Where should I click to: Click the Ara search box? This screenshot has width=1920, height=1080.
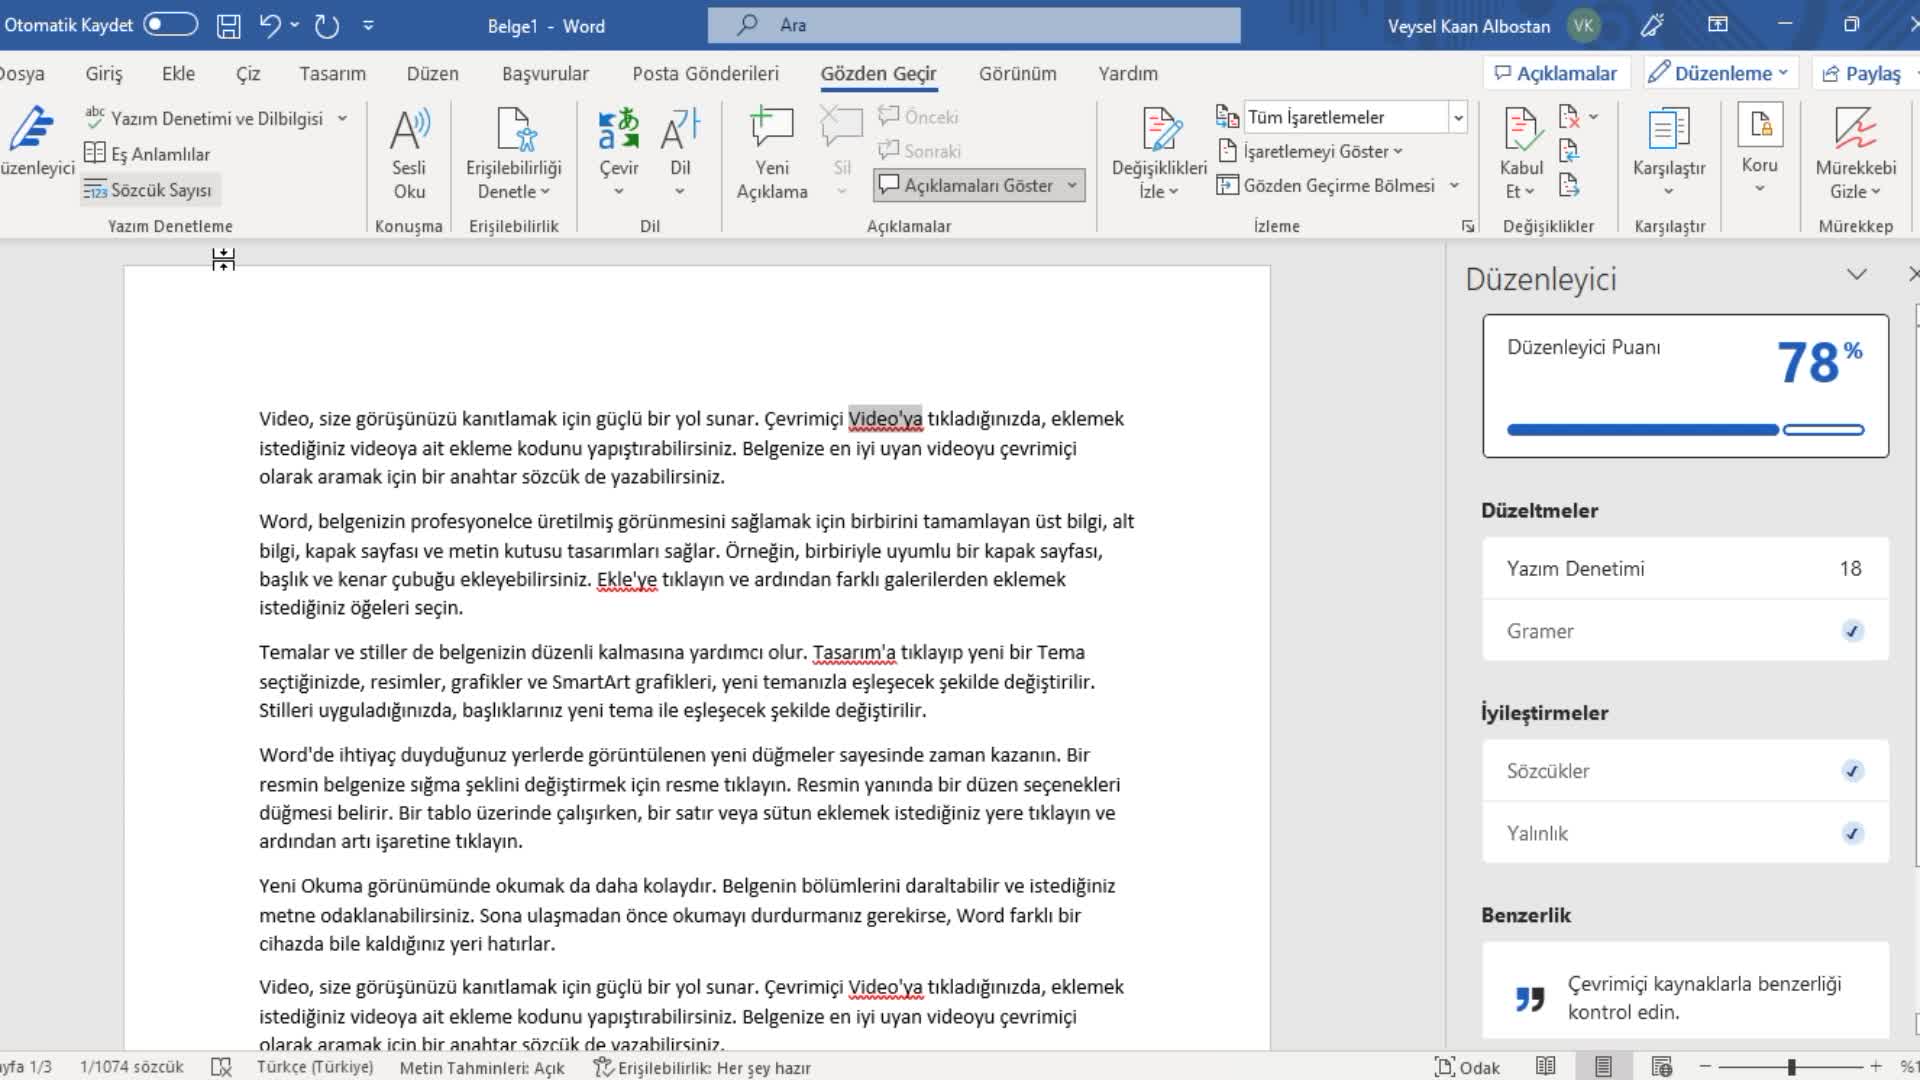point(974,25)
